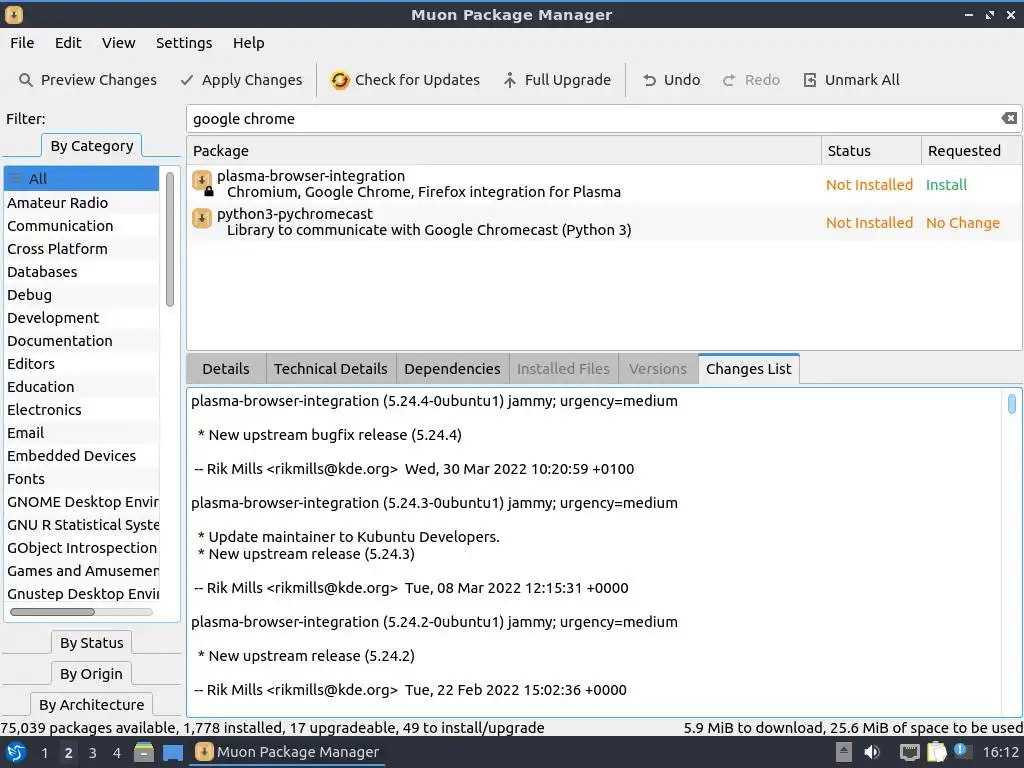The height and width of the screenshot is (768, 1024).
Task: Click the Apply Changes checkmark icon
Action: click(187, 80)
